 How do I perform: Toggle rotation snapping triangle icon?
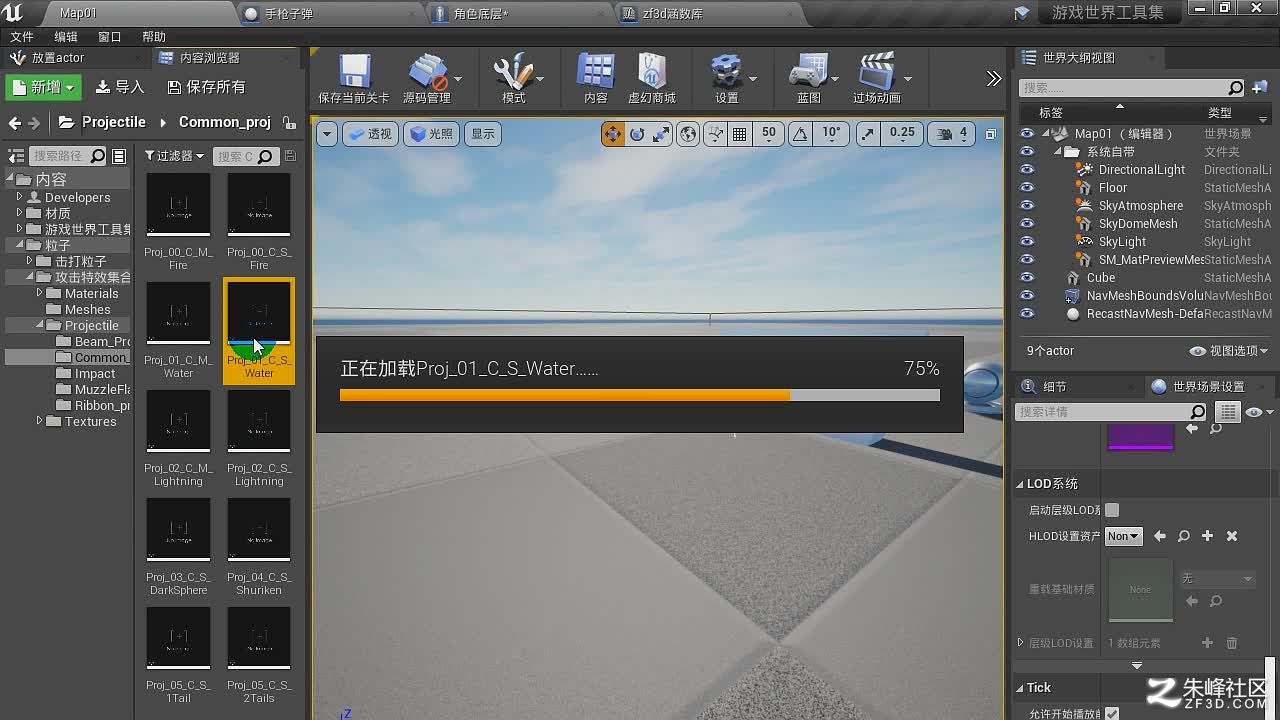tap(802, 134)
